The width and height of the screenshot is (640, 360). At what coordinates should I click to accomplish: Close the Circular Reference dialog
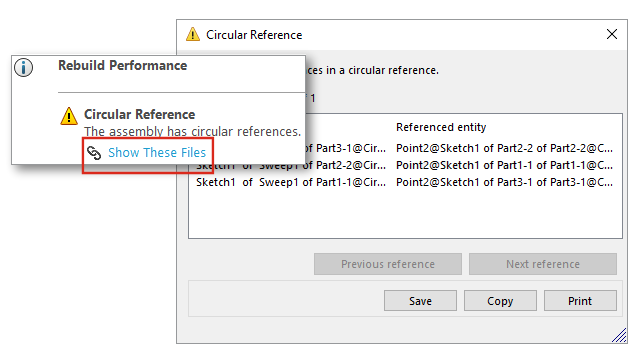click(x=611, y=34)
